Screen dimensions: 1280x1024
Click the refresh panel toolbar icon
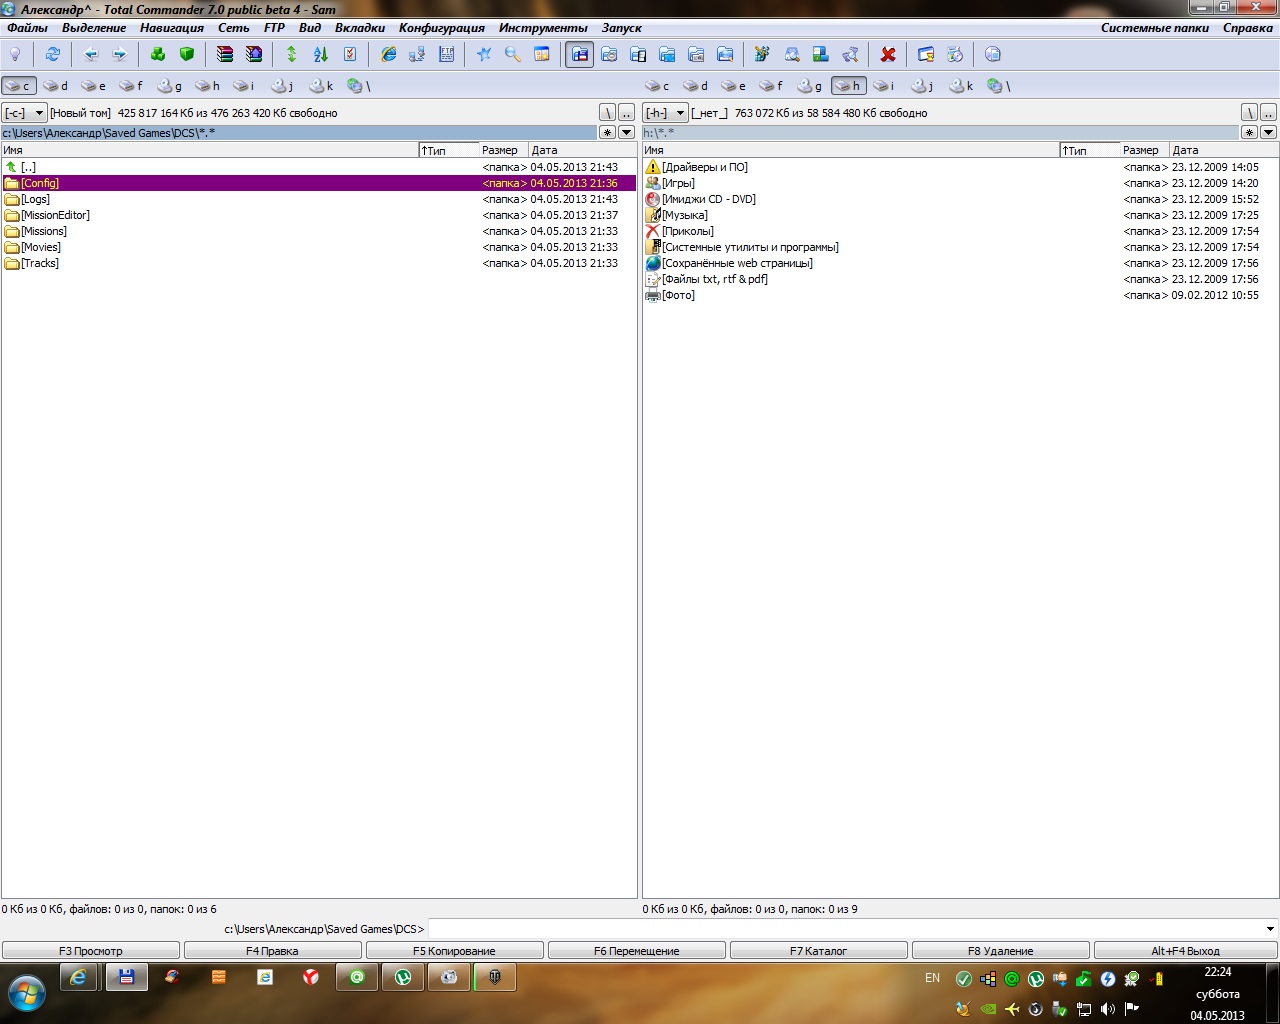(x=53, y=54)
